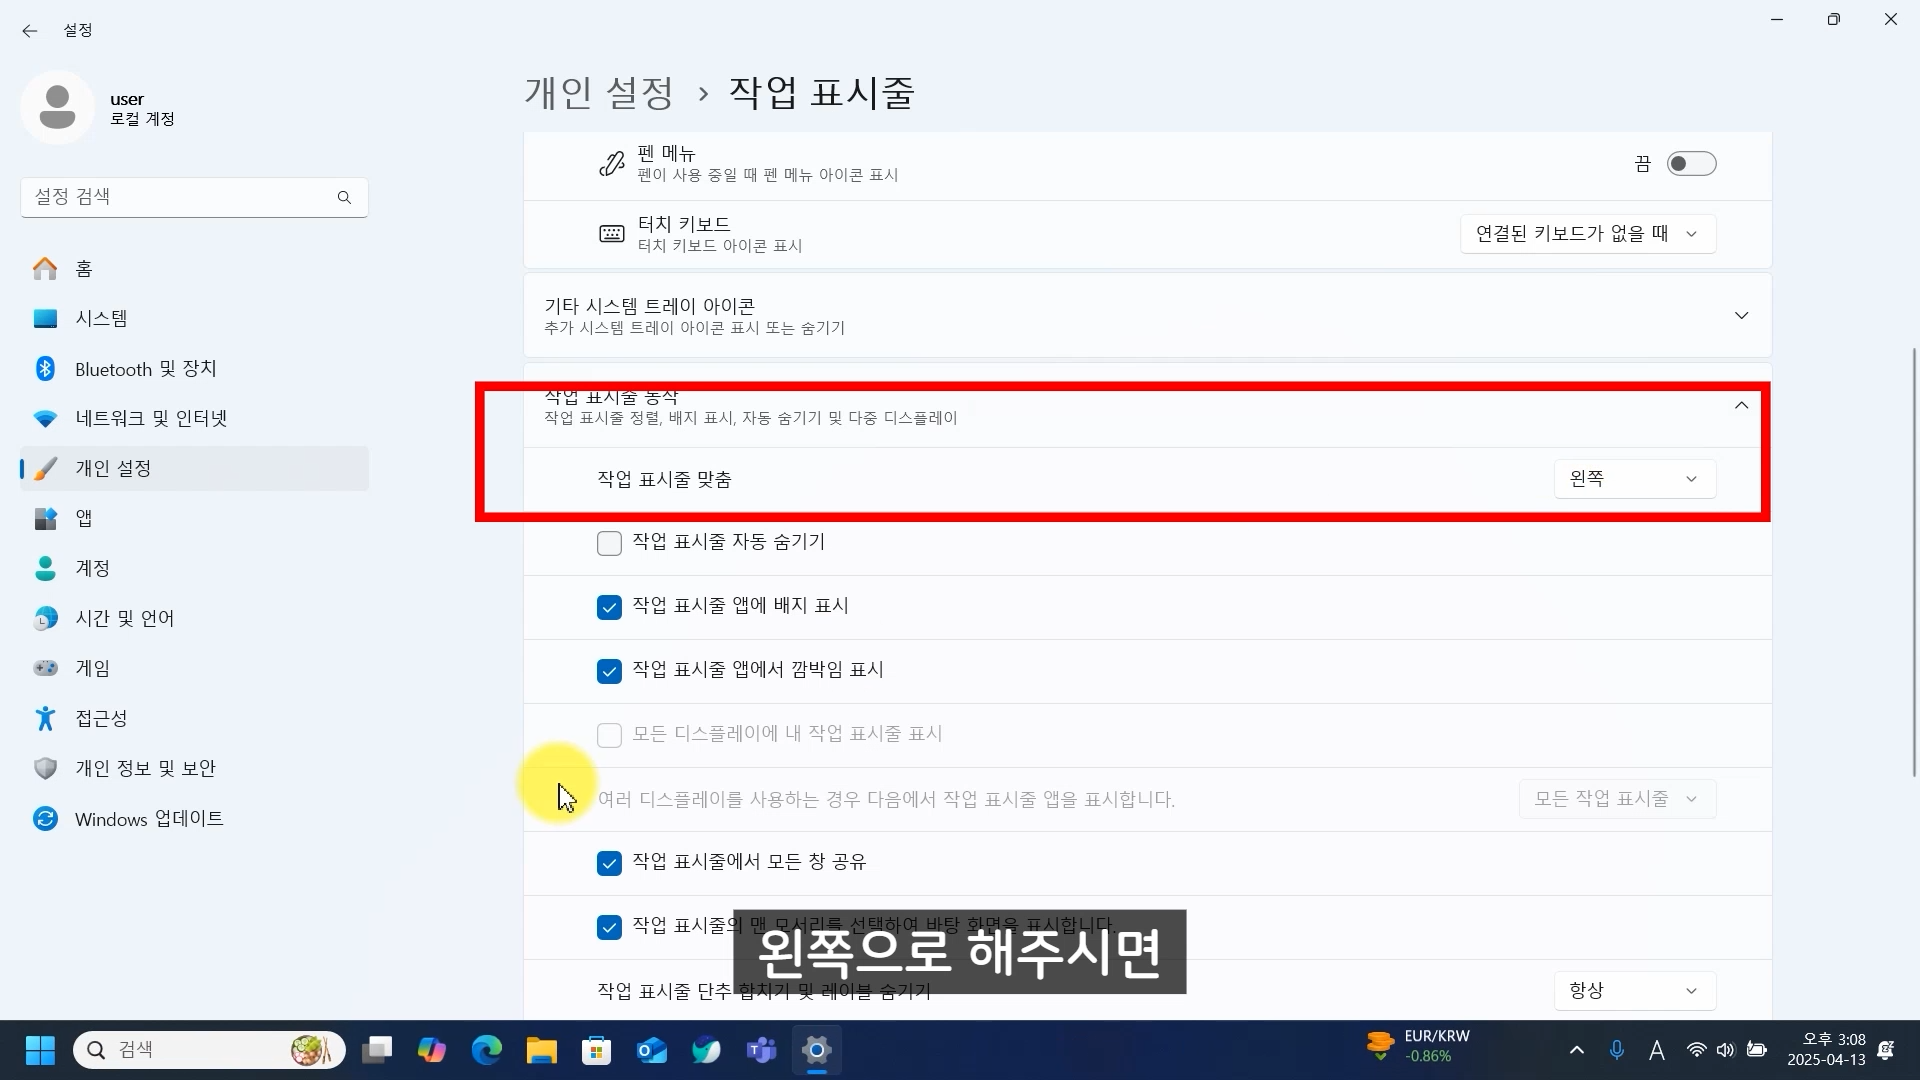Click 개인 설정 breadcrumb link
The image size is (1920, 1080).
click(x=599, y=93)
